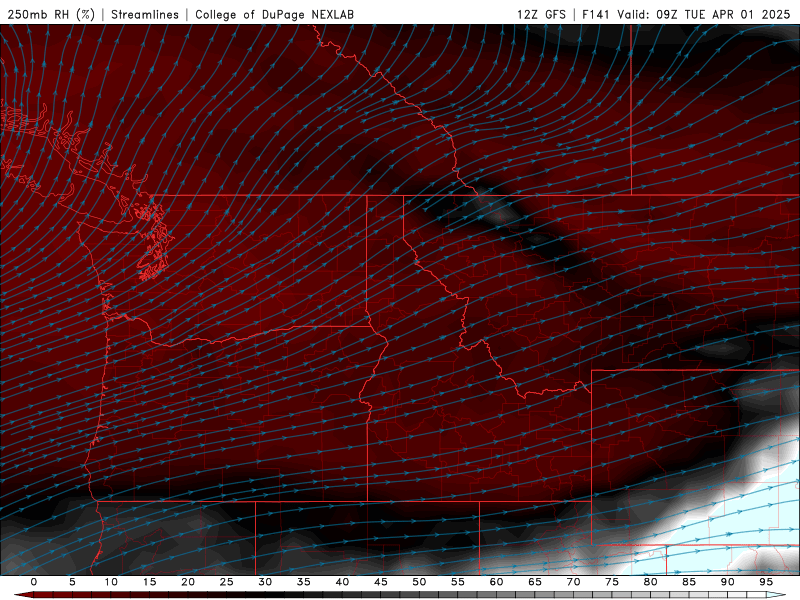The height and width of the screenshot is (600, 800).
Task: Click the "12Z GFS" model run label
Action: [x=541, y=14]
